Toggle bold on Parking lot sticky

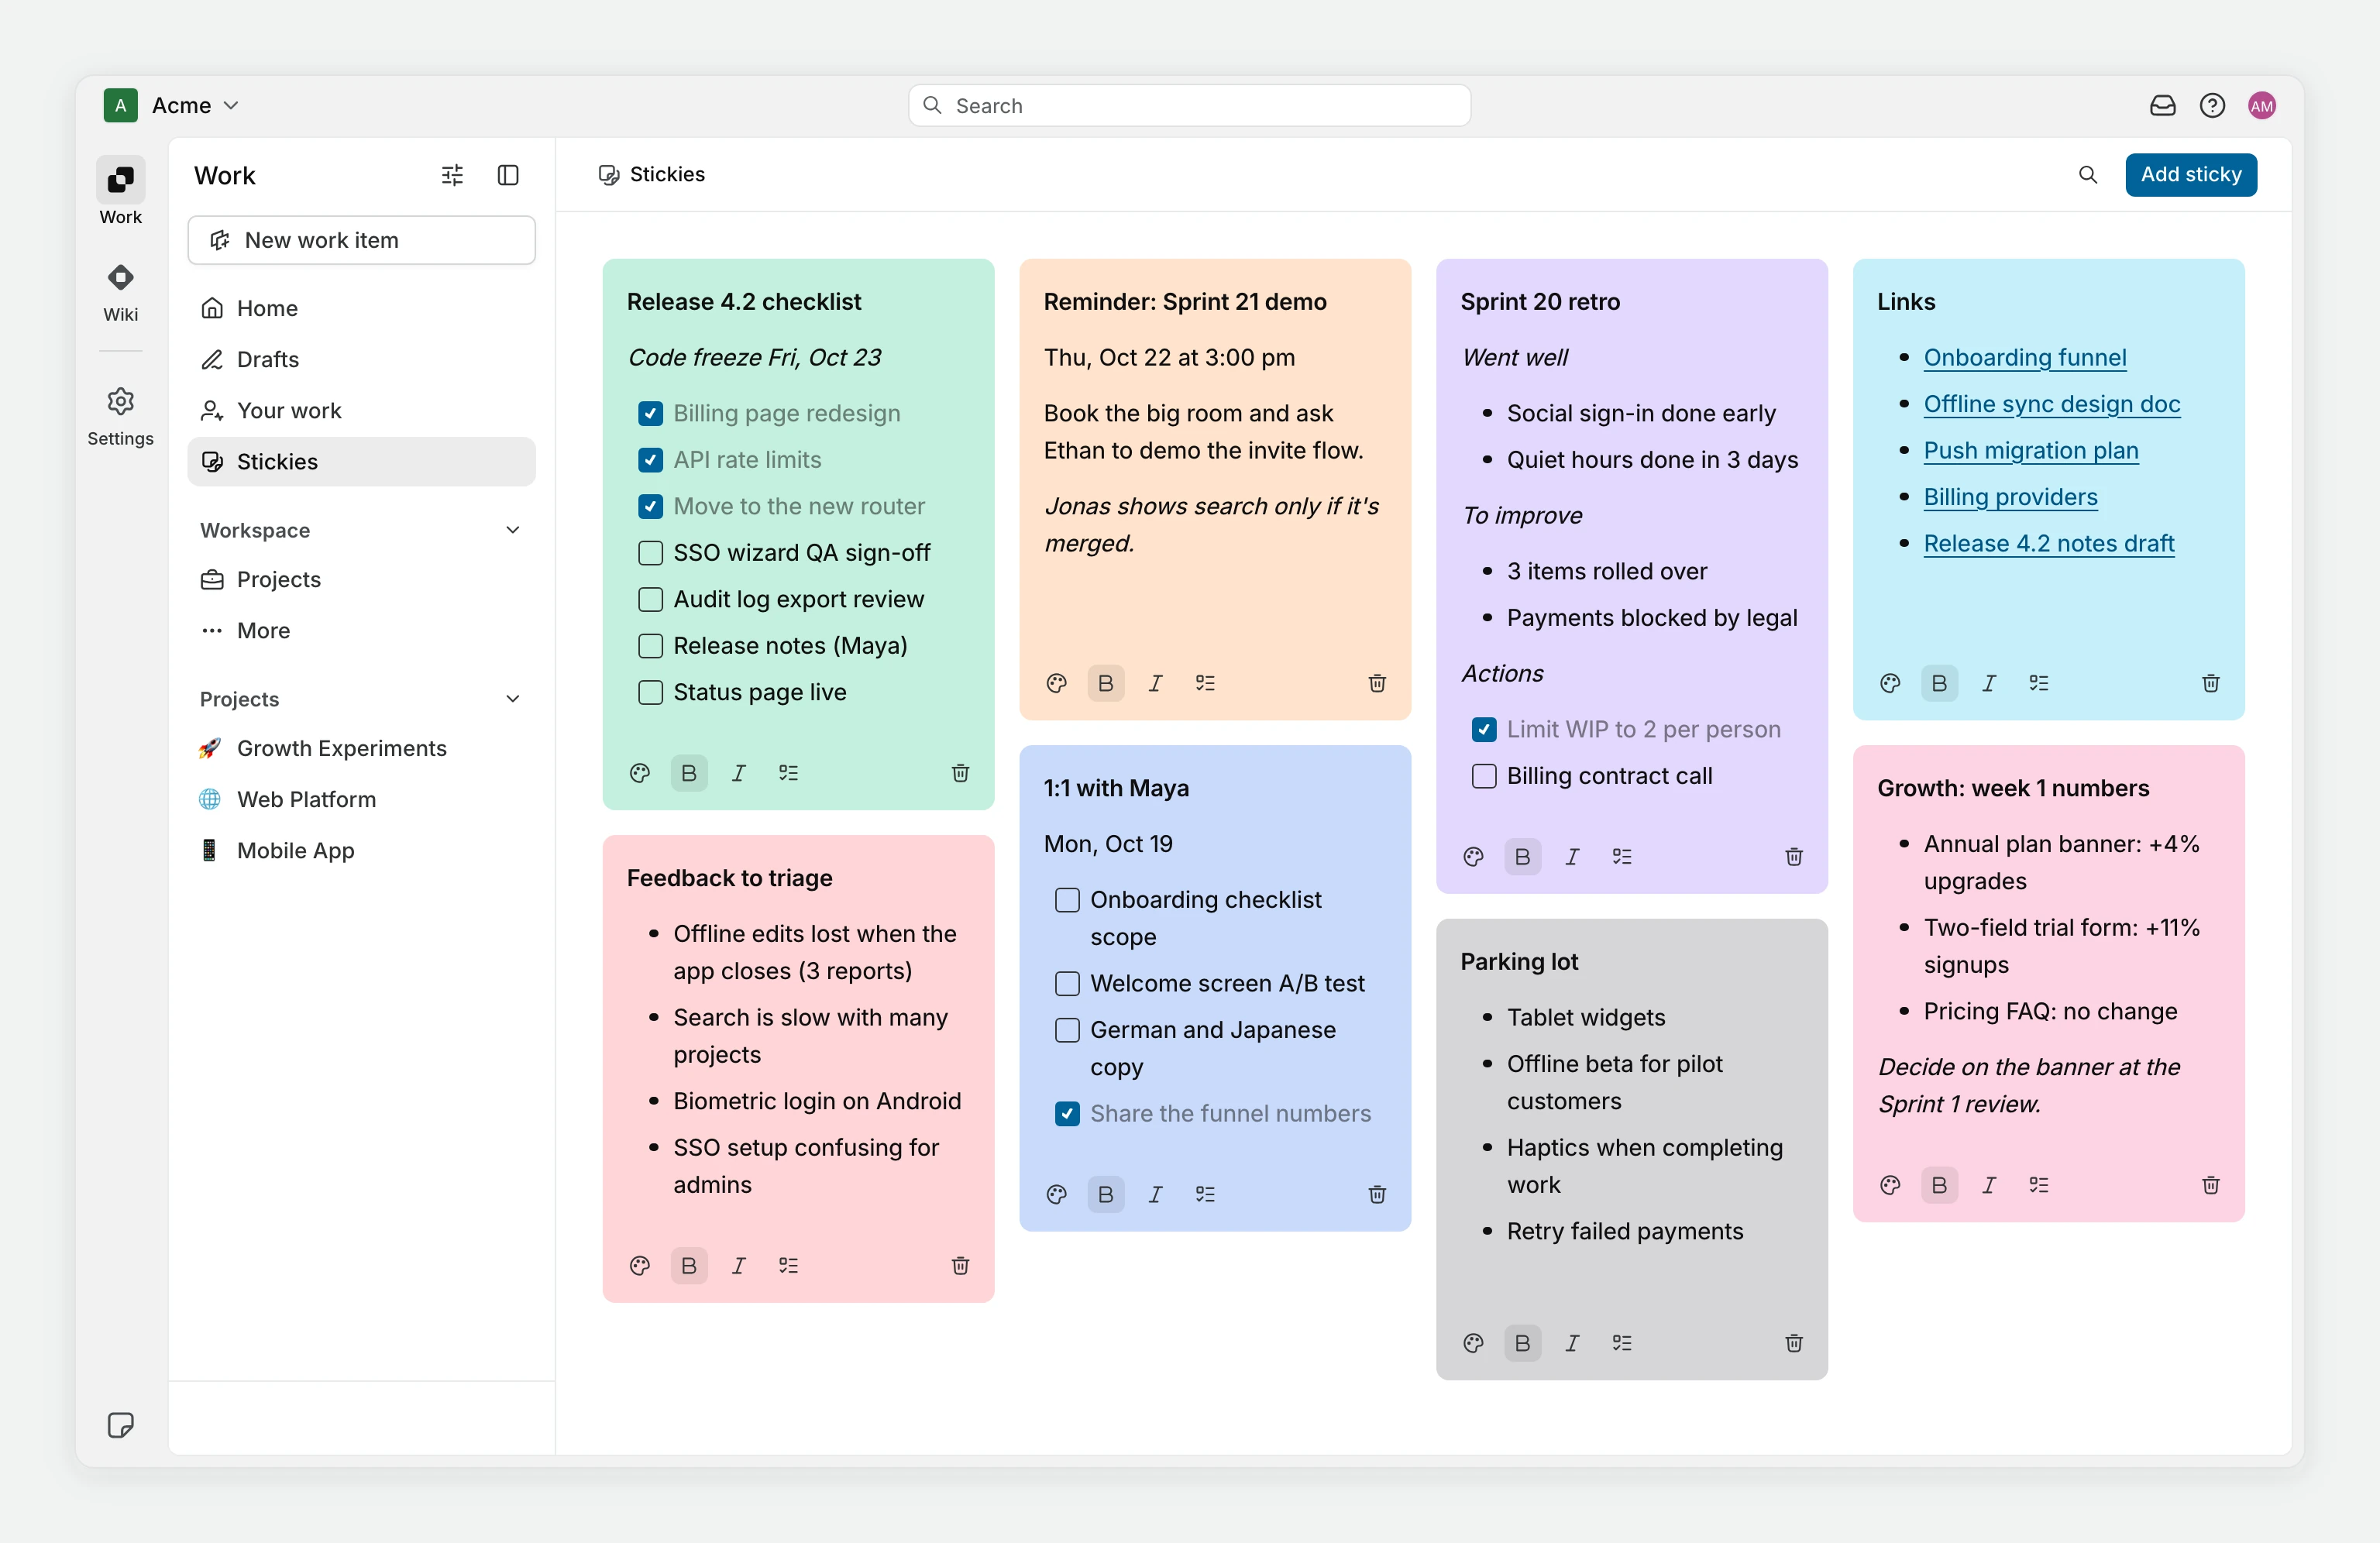point(1523,1343)
